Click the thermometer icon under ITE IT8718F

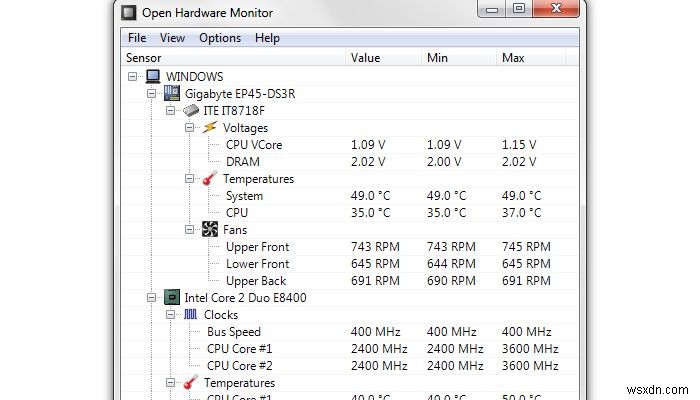pyautogui.click(x=210, y=179)
